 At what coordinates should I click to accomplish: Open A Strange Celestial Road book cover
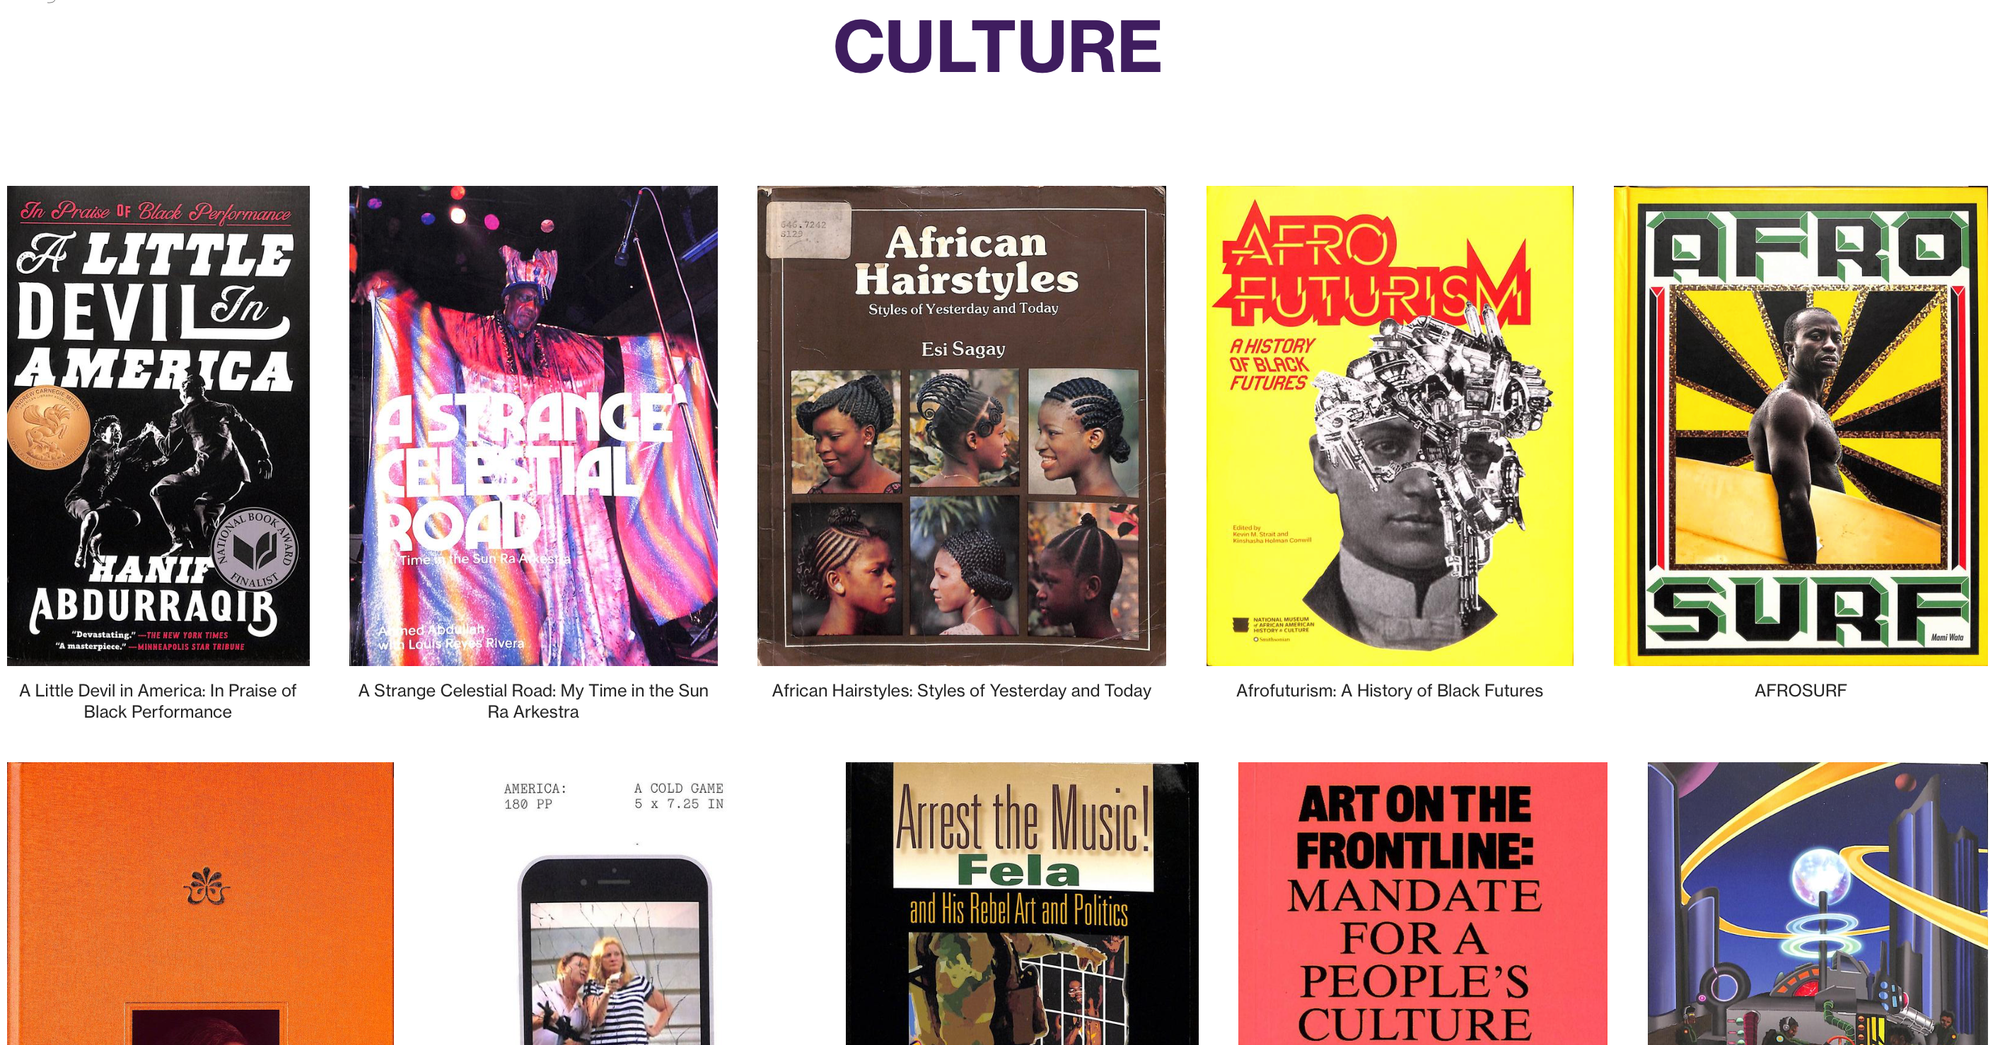[533, 425]
